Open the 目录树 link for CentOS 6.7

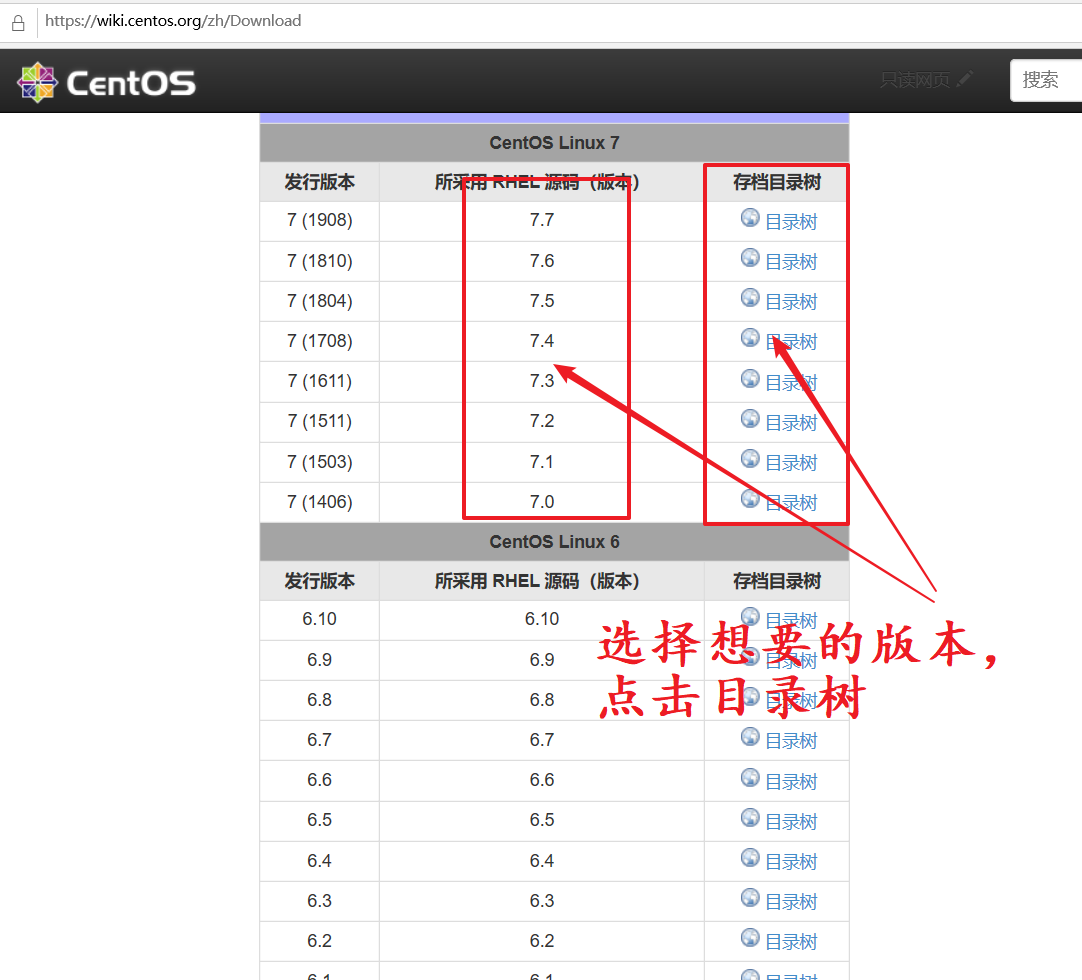791,741
